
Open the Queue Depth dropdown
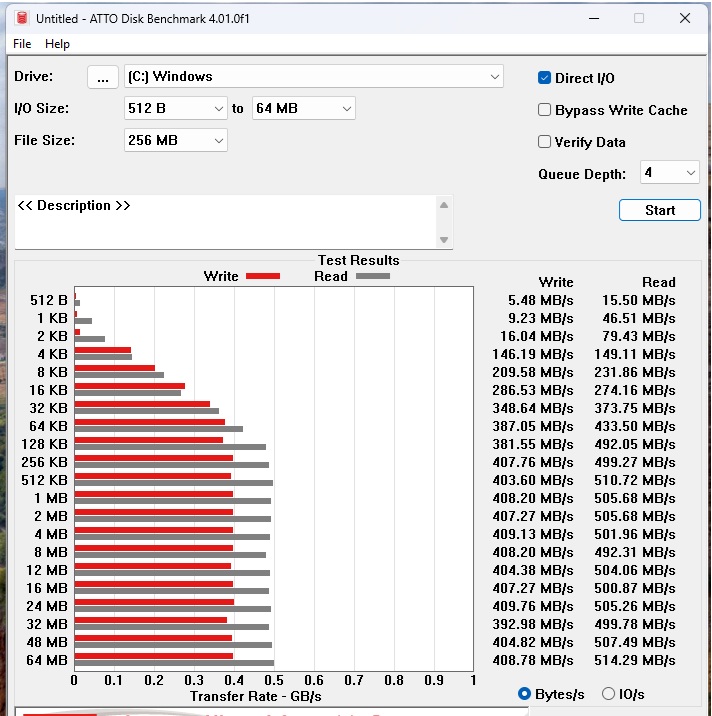[670, 173]
